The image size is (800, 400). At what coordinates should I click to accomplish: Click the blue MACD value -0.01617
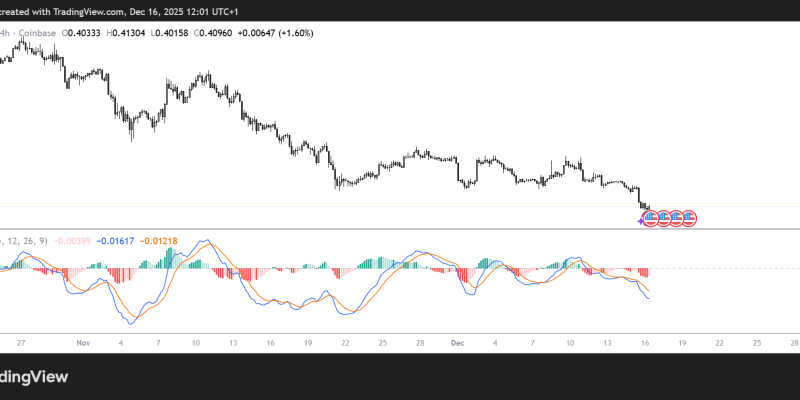tap(115, 241)
